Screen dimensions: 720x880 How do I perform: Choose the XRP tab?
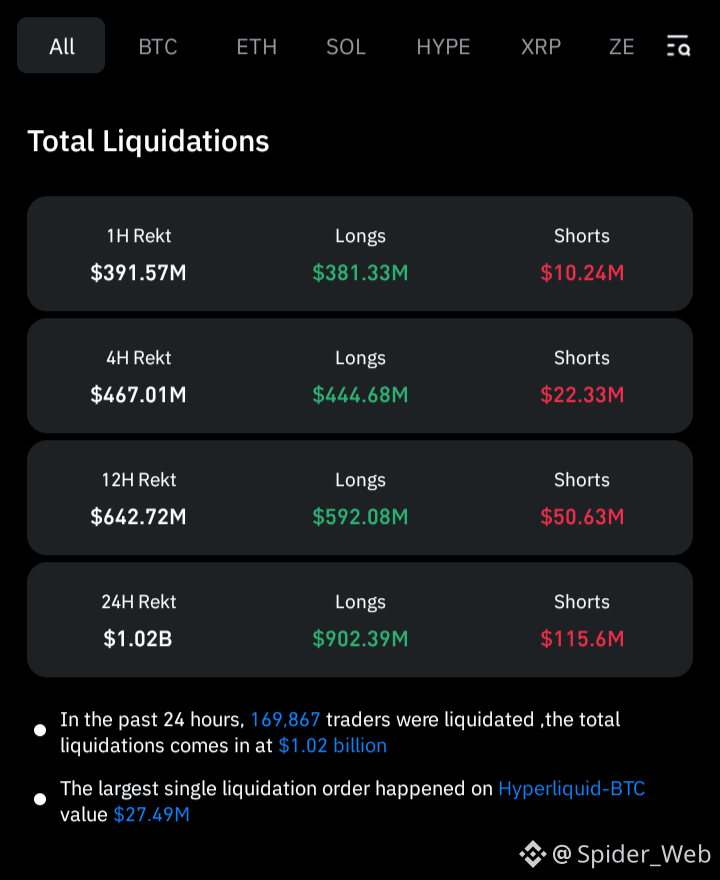540,47
